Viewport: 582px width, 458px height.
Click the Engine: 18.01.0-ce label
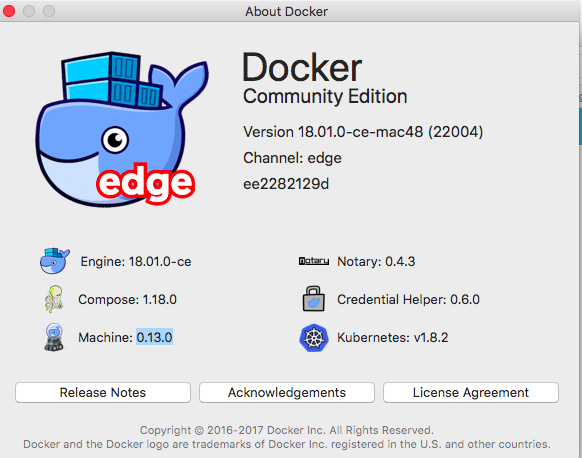[136, 262]
